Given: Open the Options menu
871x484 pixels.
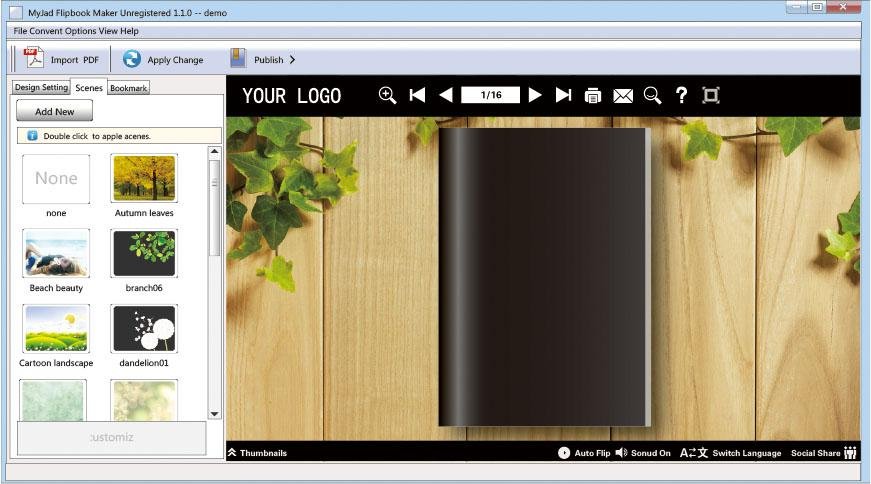Looking at the screenshot, I should tap(81, 31).
